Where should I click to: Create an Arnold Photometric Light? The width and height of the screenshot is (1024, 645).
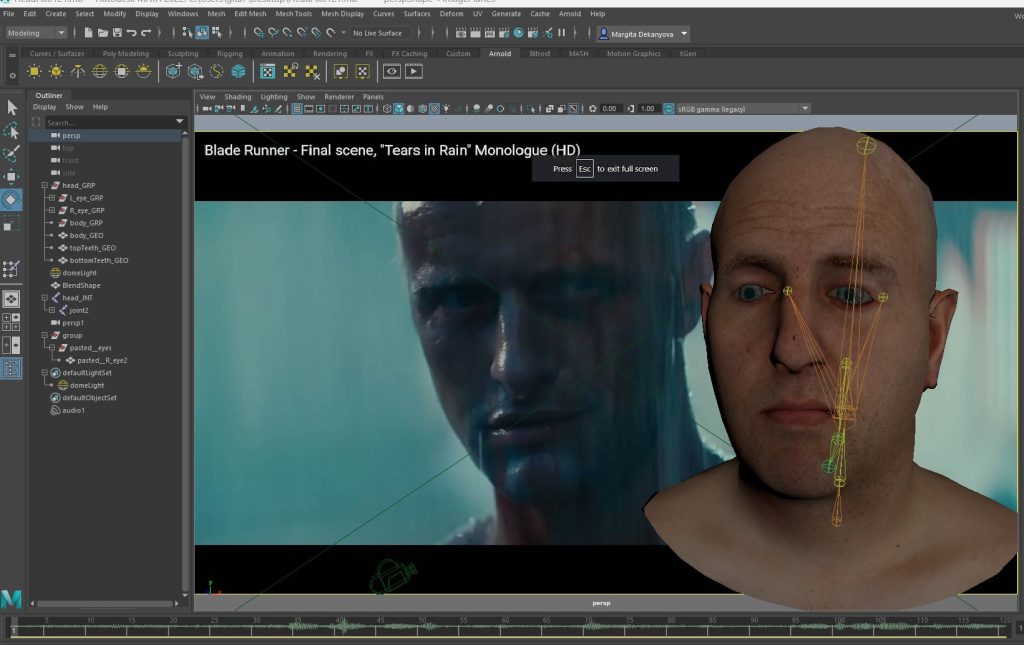coord(78,72)
